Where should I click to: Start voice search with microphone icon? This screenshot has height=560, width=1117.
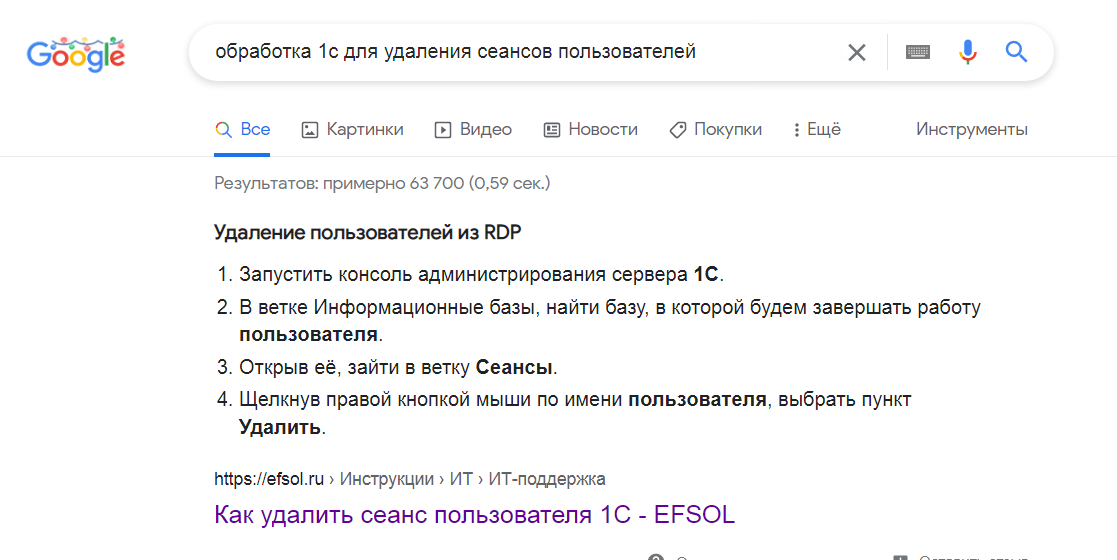[x=967, y=52]
